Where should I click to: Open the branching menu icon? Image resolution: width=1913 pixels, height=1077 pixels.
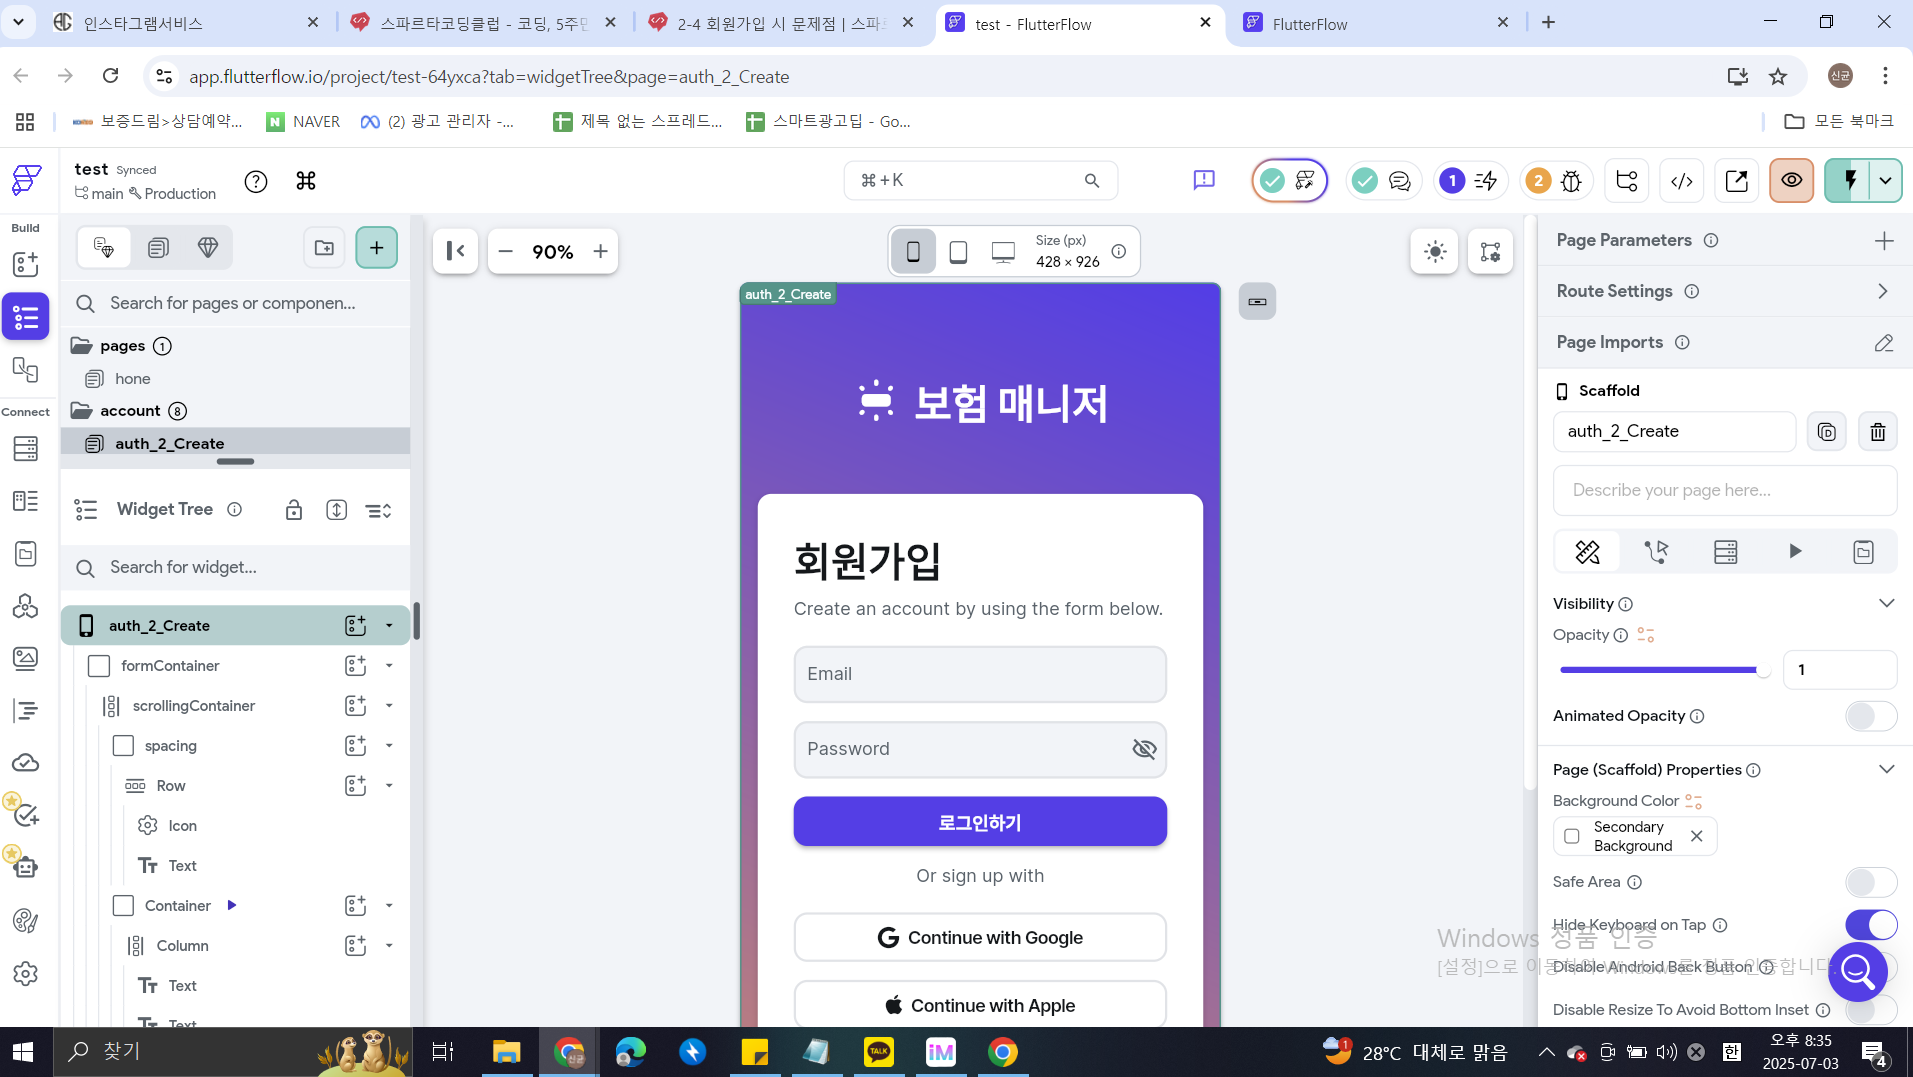tap(1627, 181)
